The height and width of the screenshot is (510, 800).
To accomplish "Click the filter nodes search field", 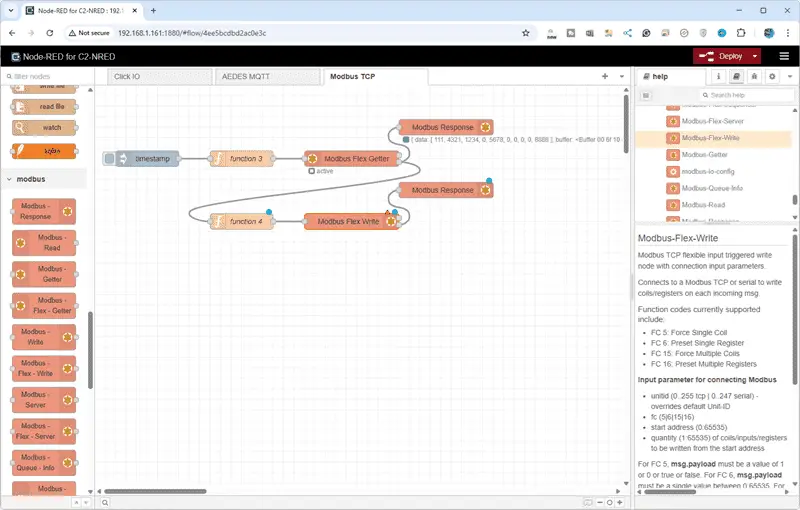I will tap(47, 76).
